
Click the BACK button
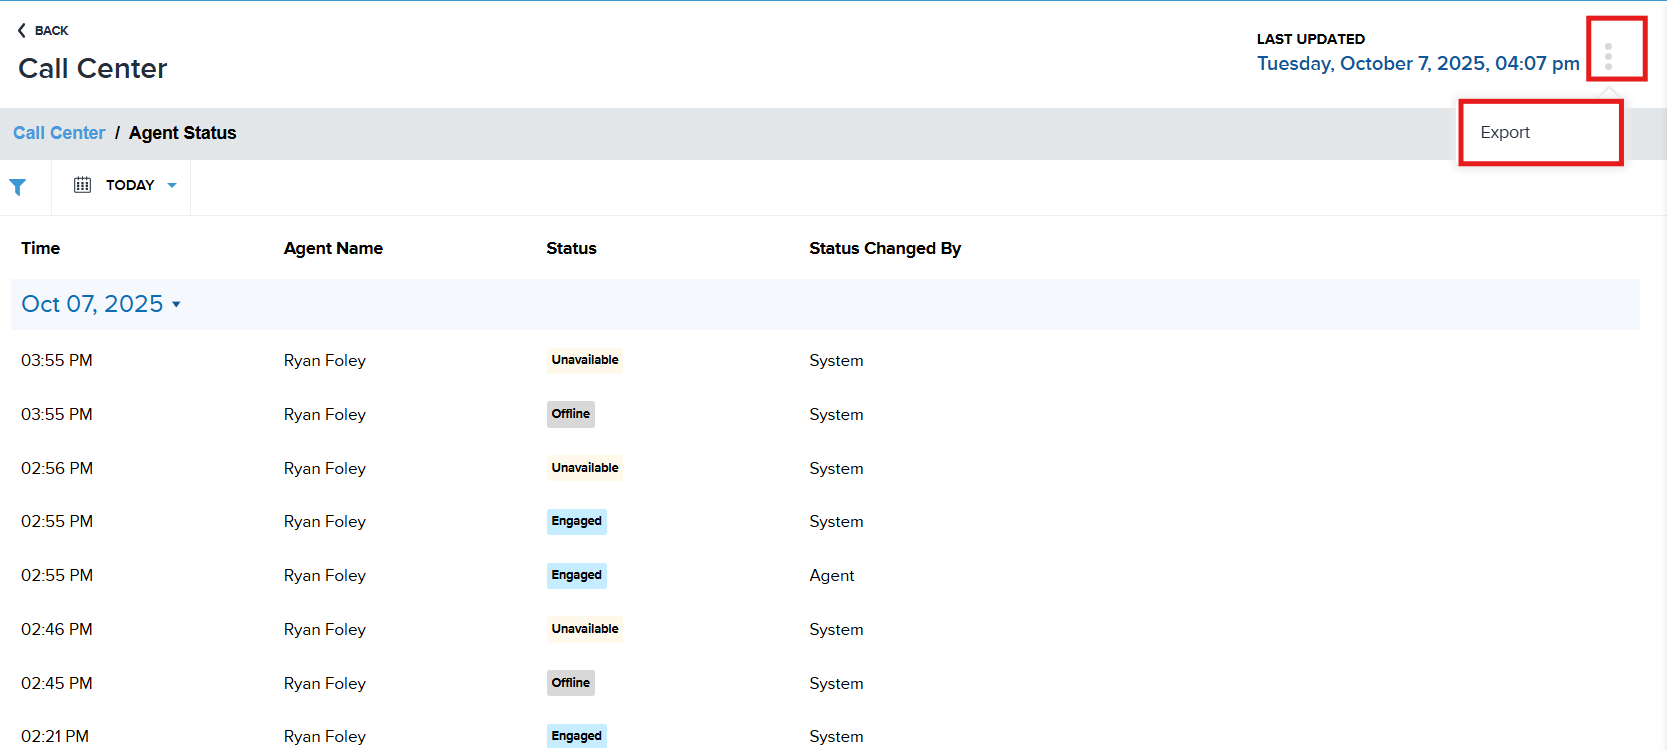pyautogui.click(x=43, y=31)
